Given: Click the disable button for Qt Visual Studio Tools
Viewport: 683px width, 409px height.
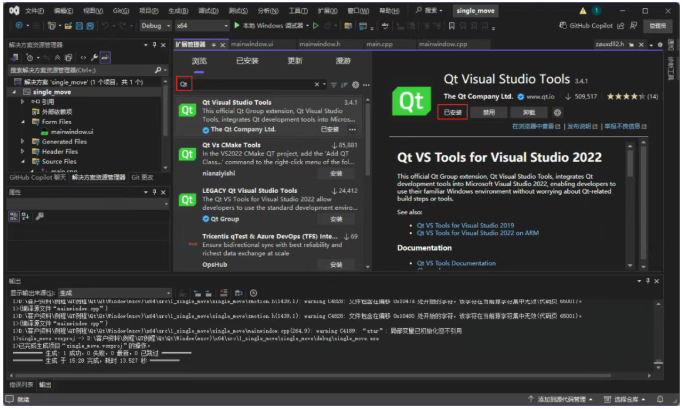Looking at the screenshot, I should (x=489, y=112).
